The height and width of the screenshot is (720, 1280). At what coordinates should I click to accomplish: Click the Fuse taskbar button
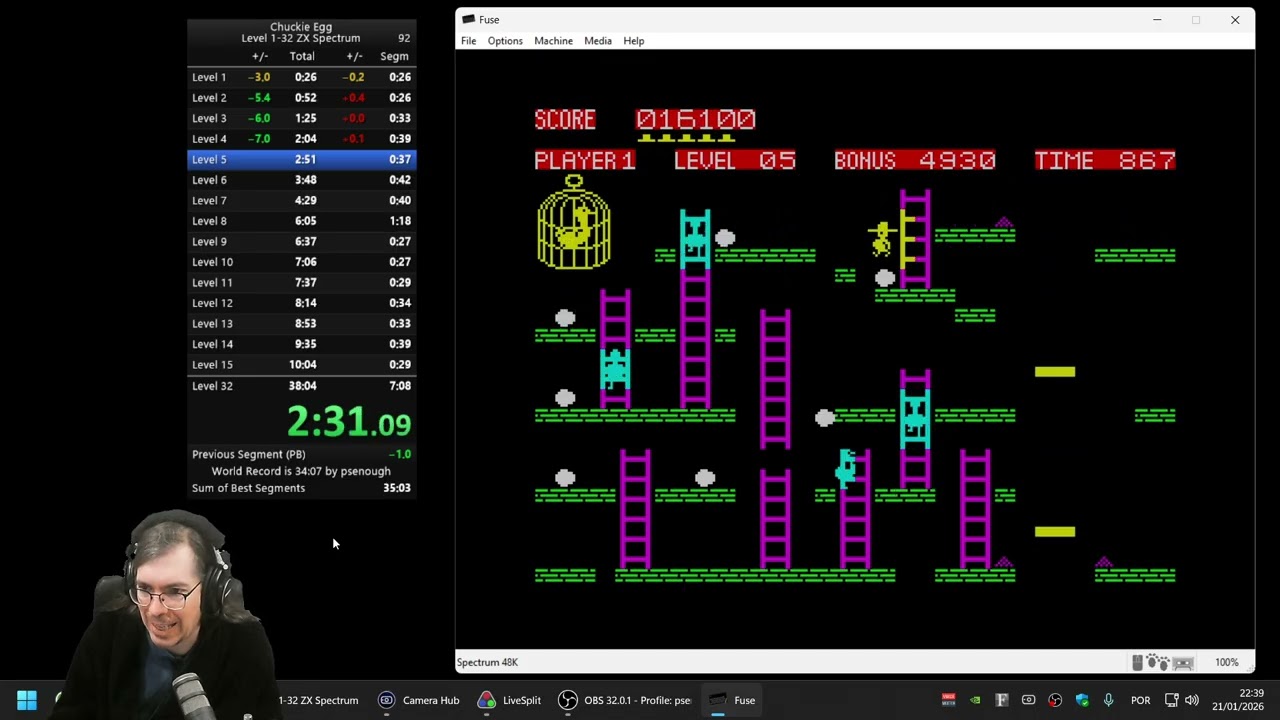point(732,700)
